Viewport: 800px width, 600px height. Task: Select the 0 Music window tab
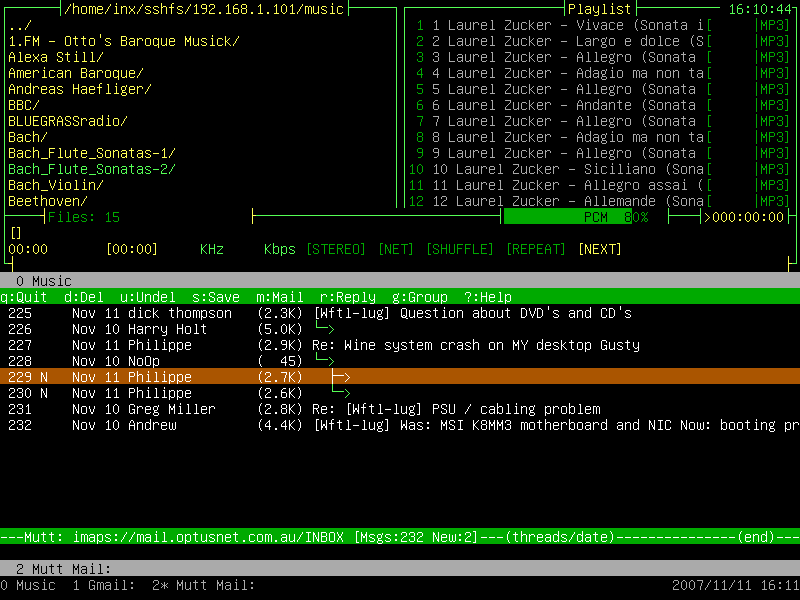(x=28, y=585)
